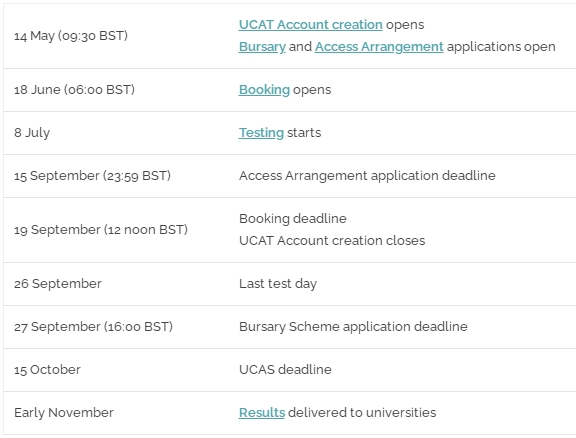
Task: Select the UCAS deadline text
Action: pos(285,370)
